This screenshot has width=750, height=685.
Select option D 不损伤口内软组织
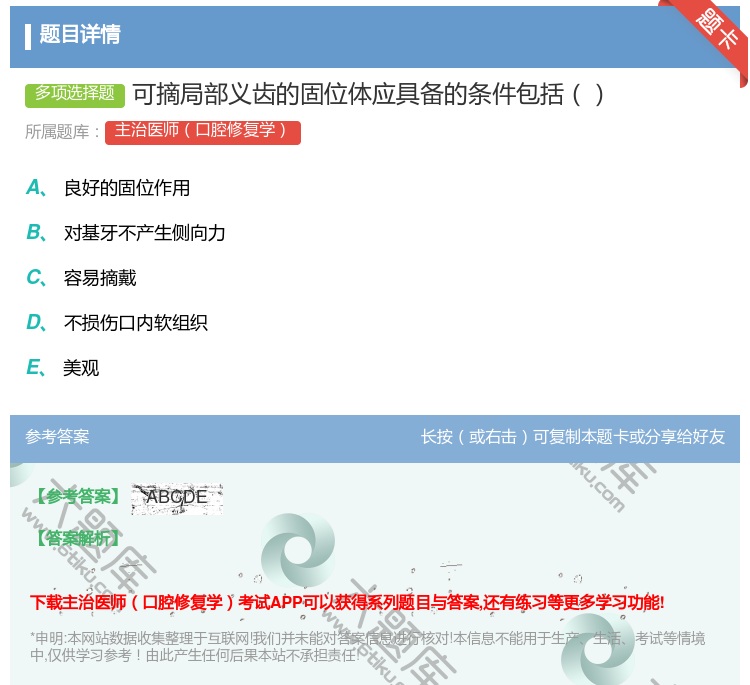(x=117, y=323)
